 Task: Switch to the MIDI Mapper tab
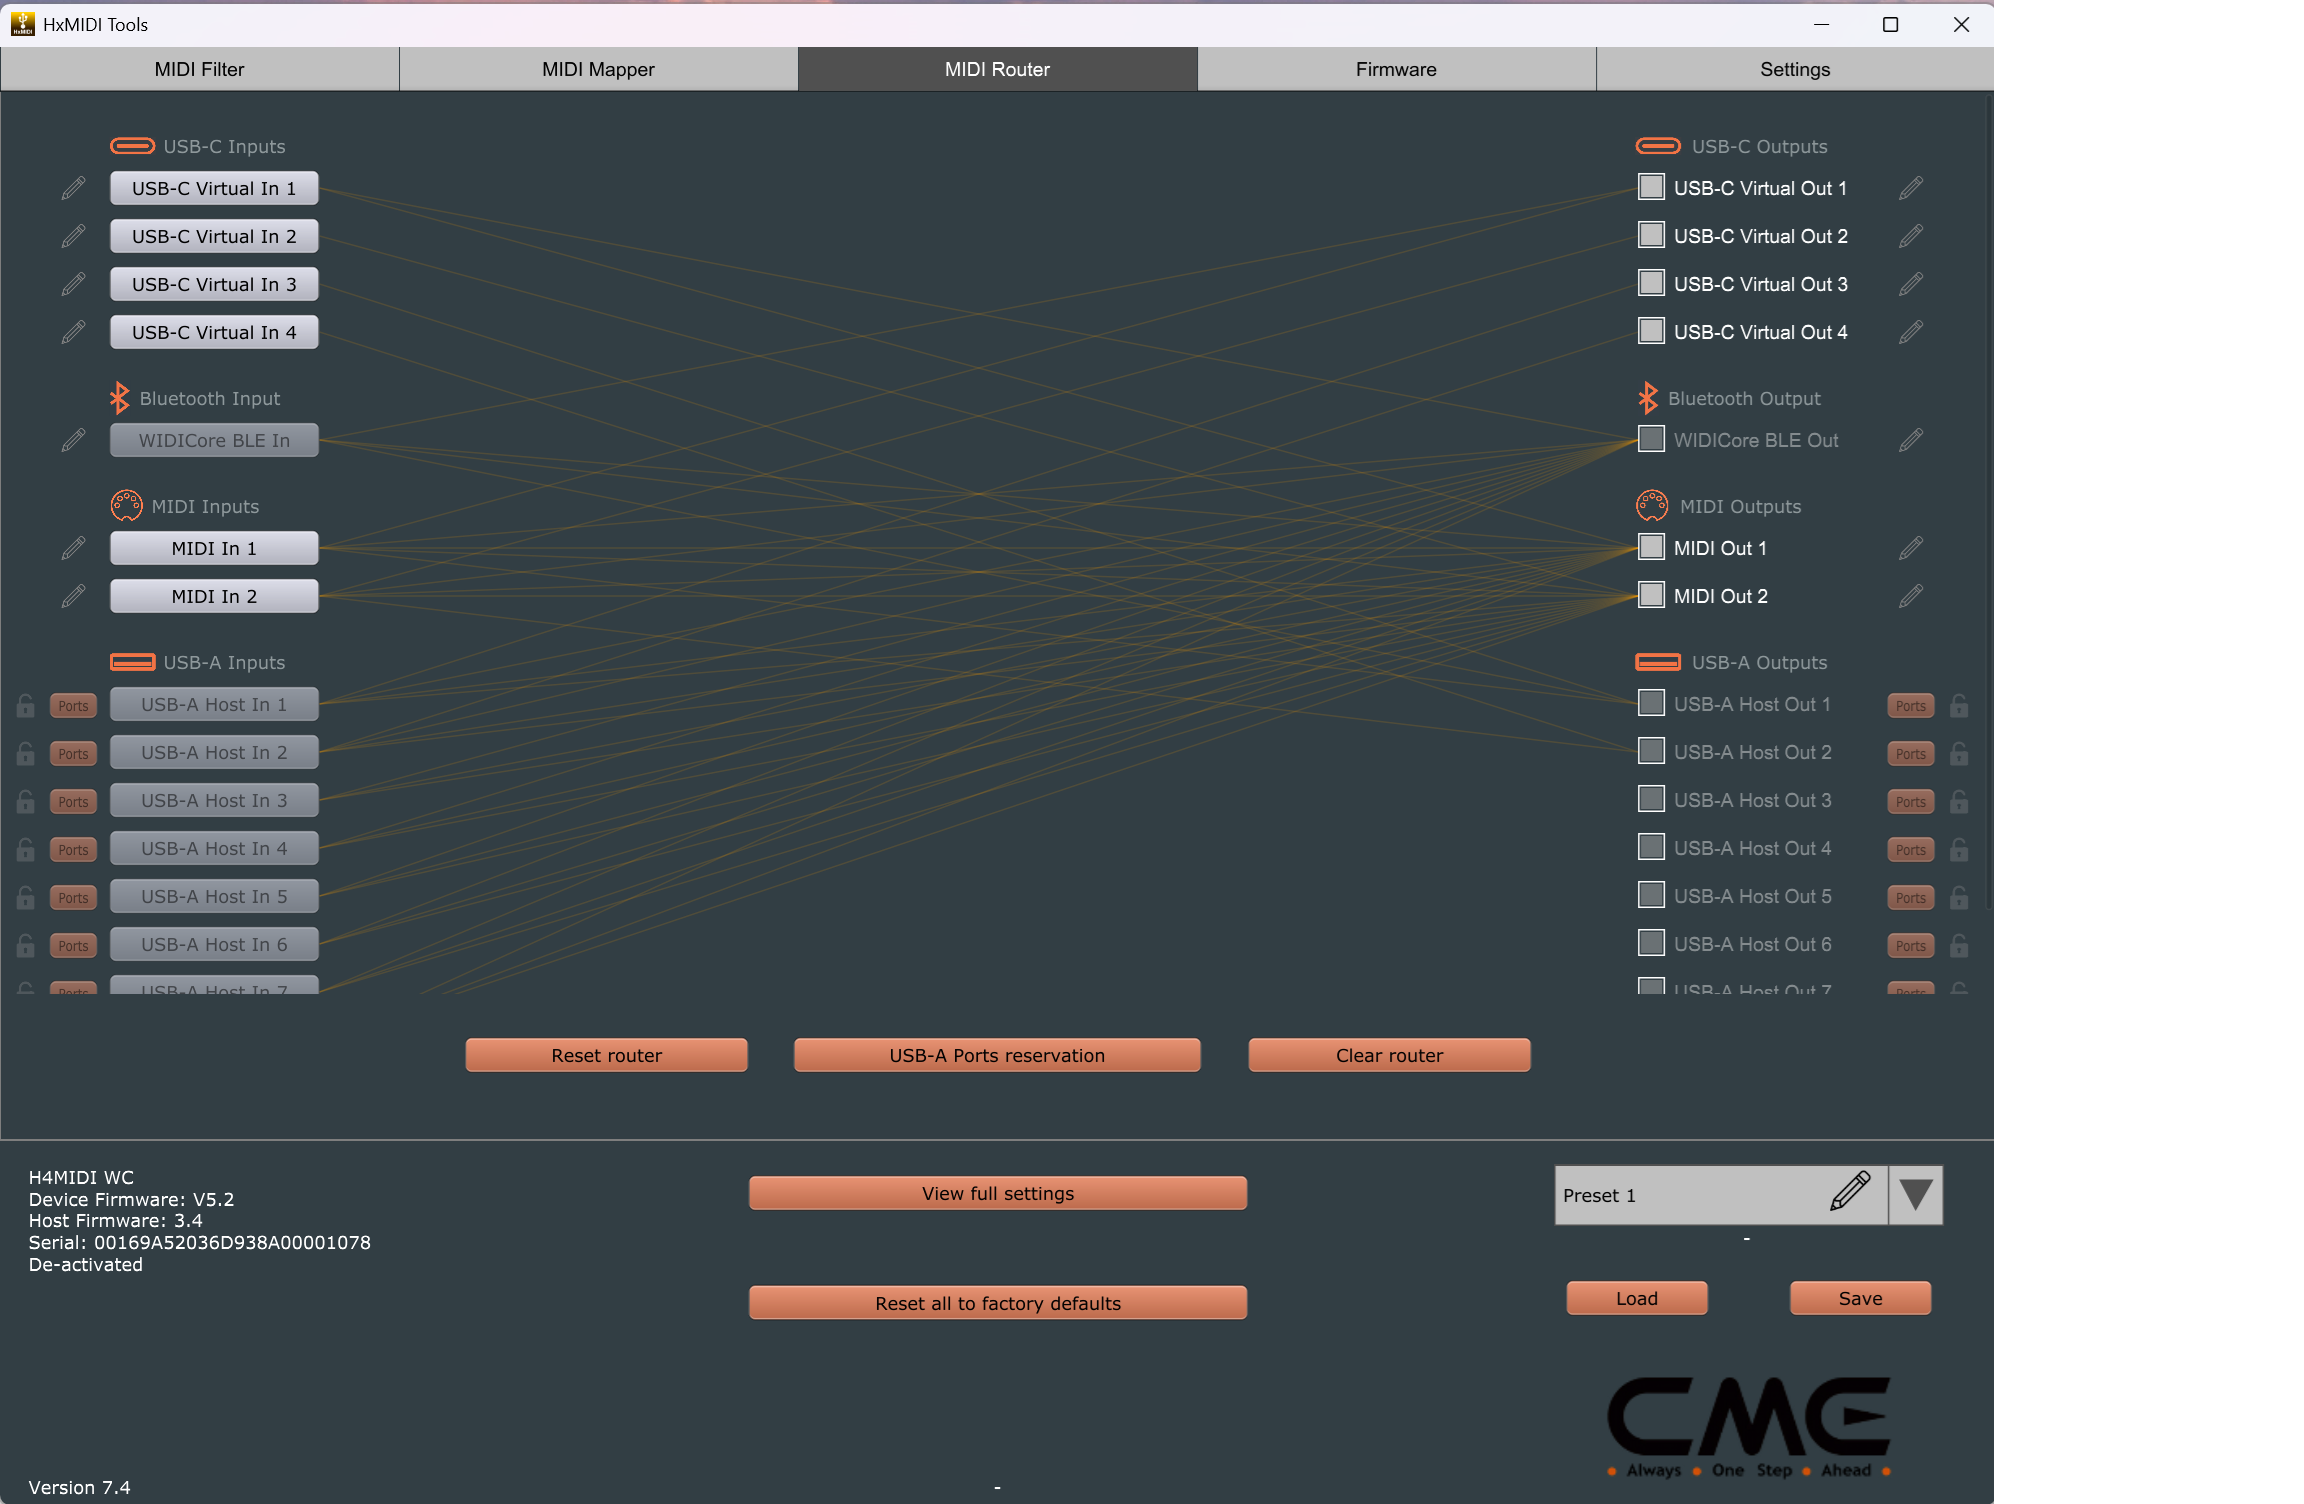tap(598, 69)
